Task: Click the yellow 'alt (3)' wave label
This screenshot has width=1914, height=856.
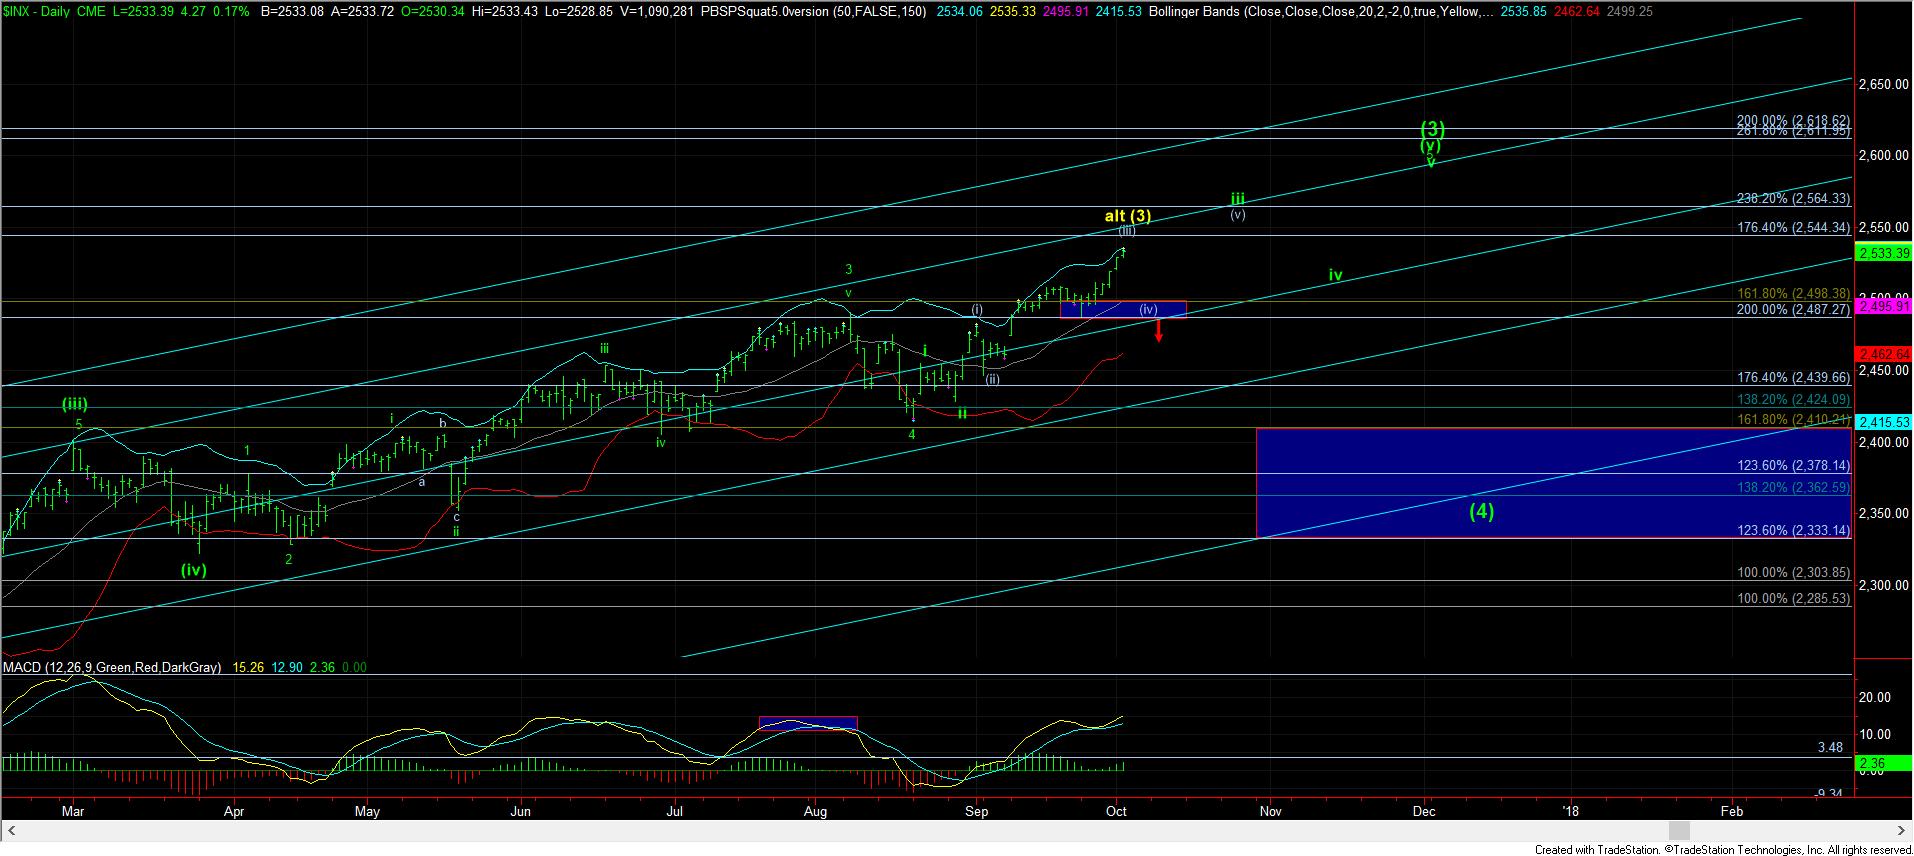Action: click(x=1127, y=216)
